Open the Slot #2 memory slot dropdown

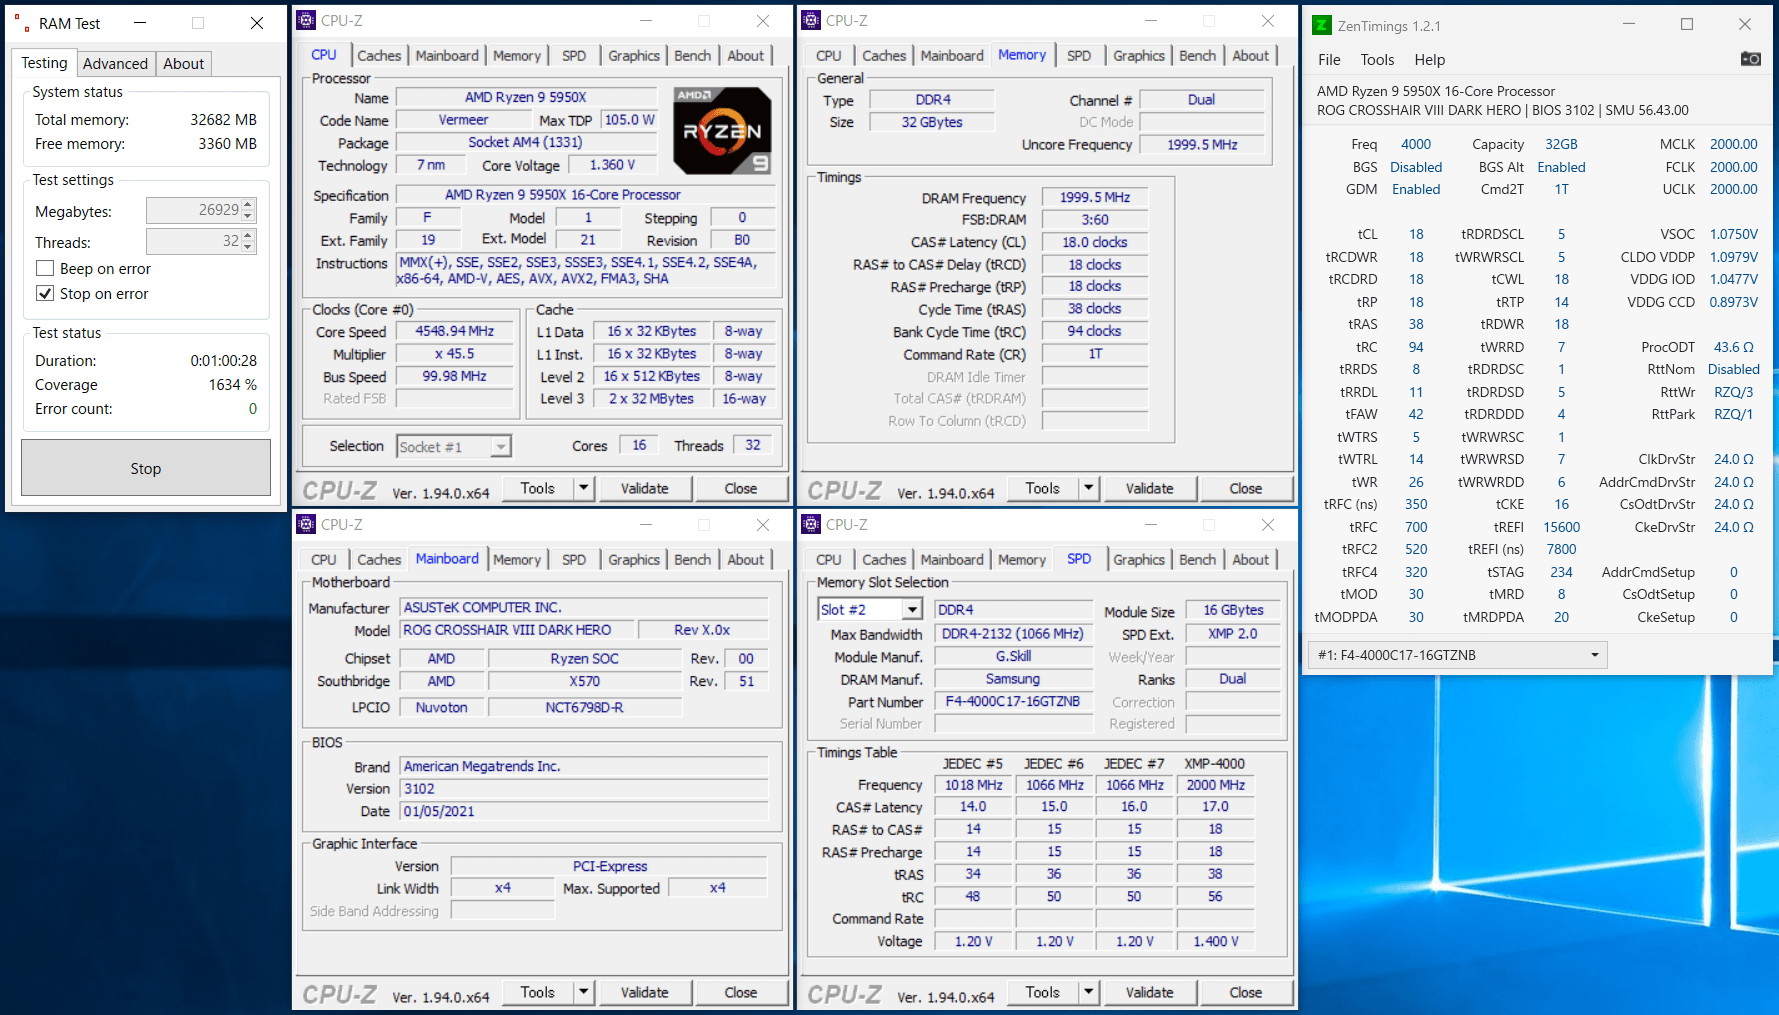pyautogui.click(x=911, y=609)
